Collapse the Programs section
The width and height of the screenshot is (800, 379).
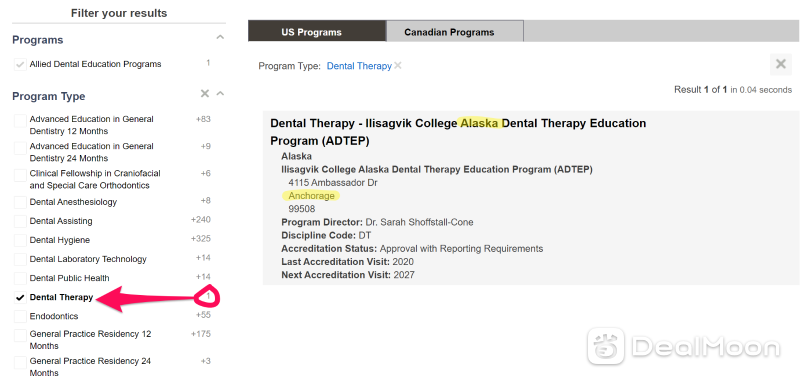point(220,37)
